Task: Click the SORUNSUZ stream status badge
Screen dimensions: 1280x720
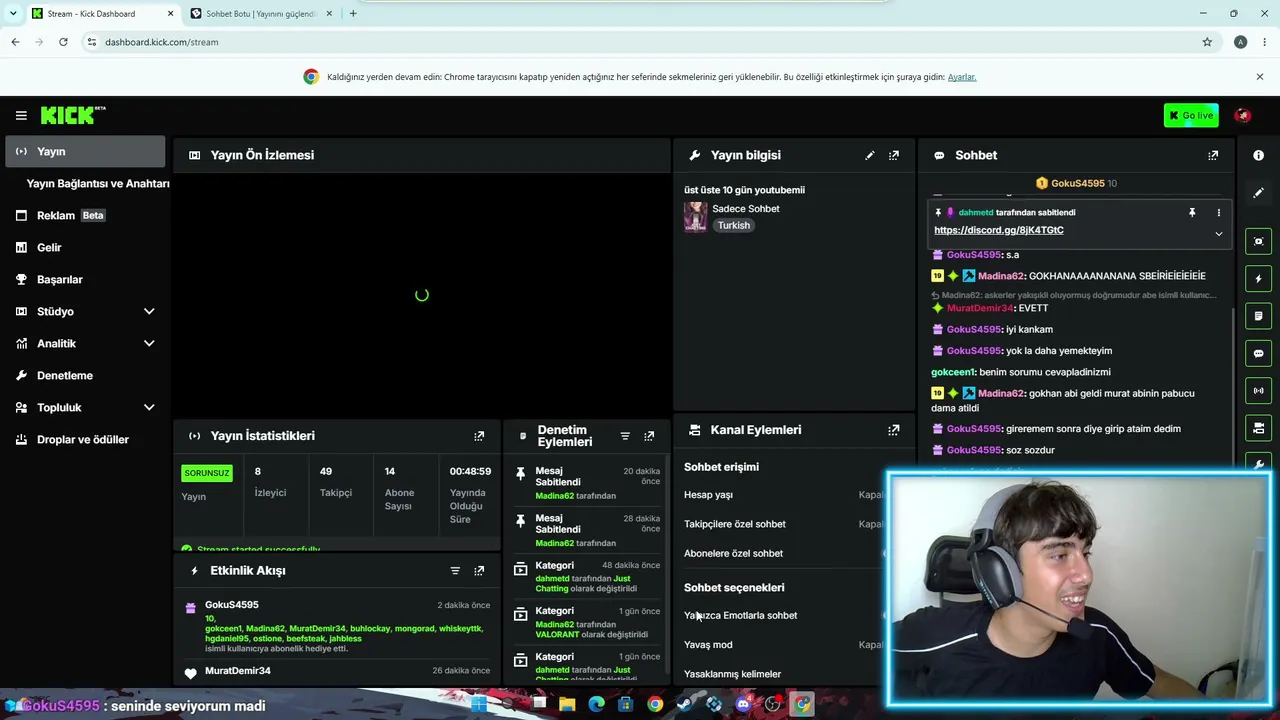Action: (207, 473)
